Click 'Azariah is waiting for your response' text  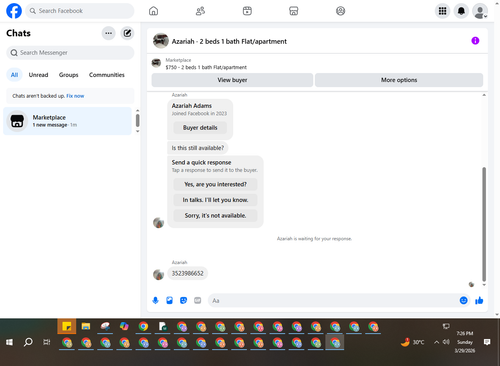[314, 239]
